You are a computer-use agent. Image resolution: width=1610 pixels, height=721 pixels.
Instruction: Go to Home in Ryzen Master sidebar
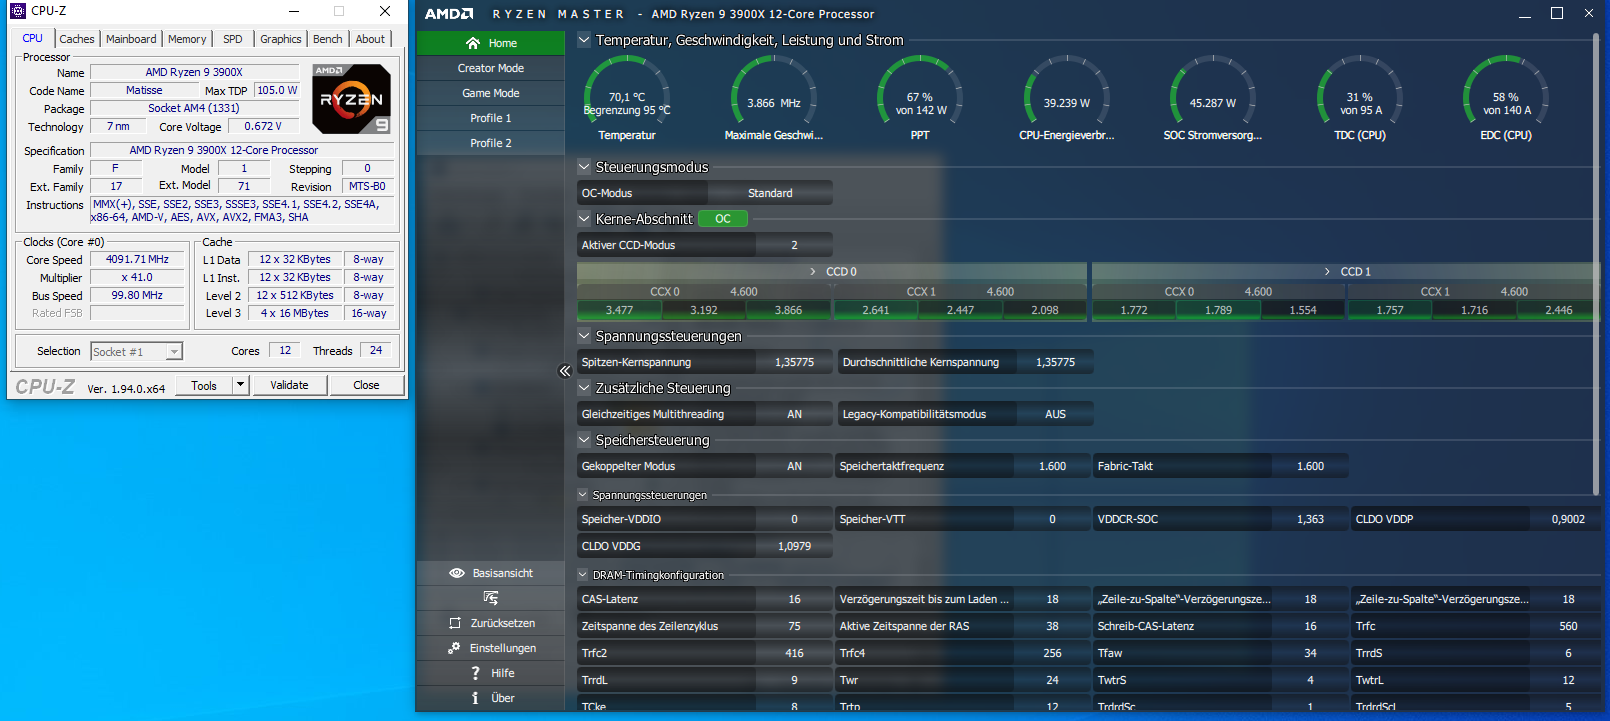pyautogui.click(x=490, y=43)
